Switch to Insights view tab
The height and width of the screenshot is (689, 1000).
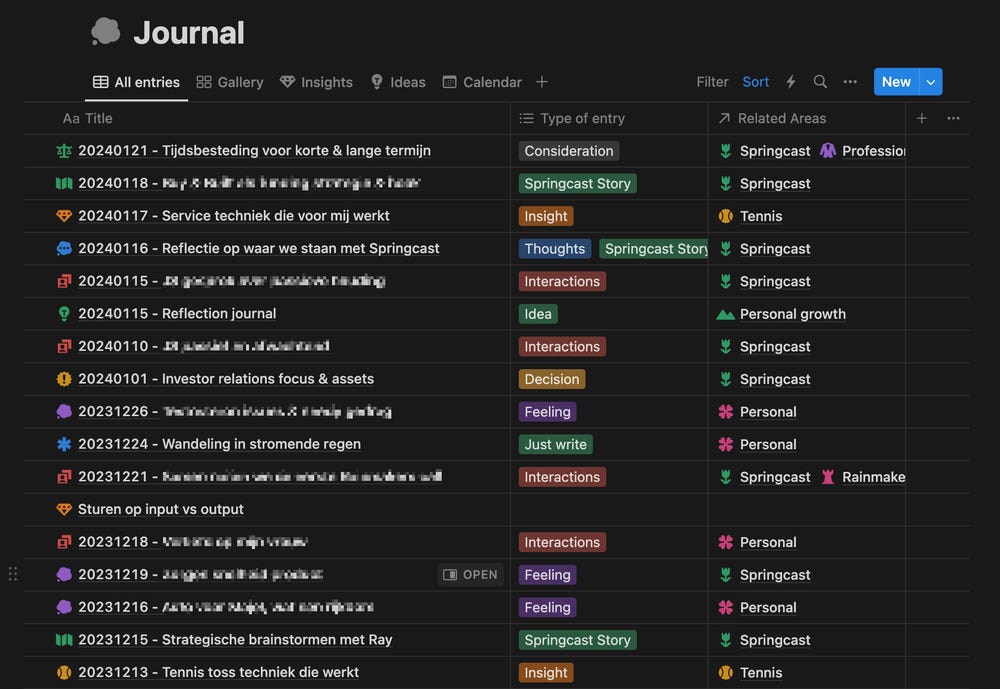pyautogui.click(x=316, y=82)
